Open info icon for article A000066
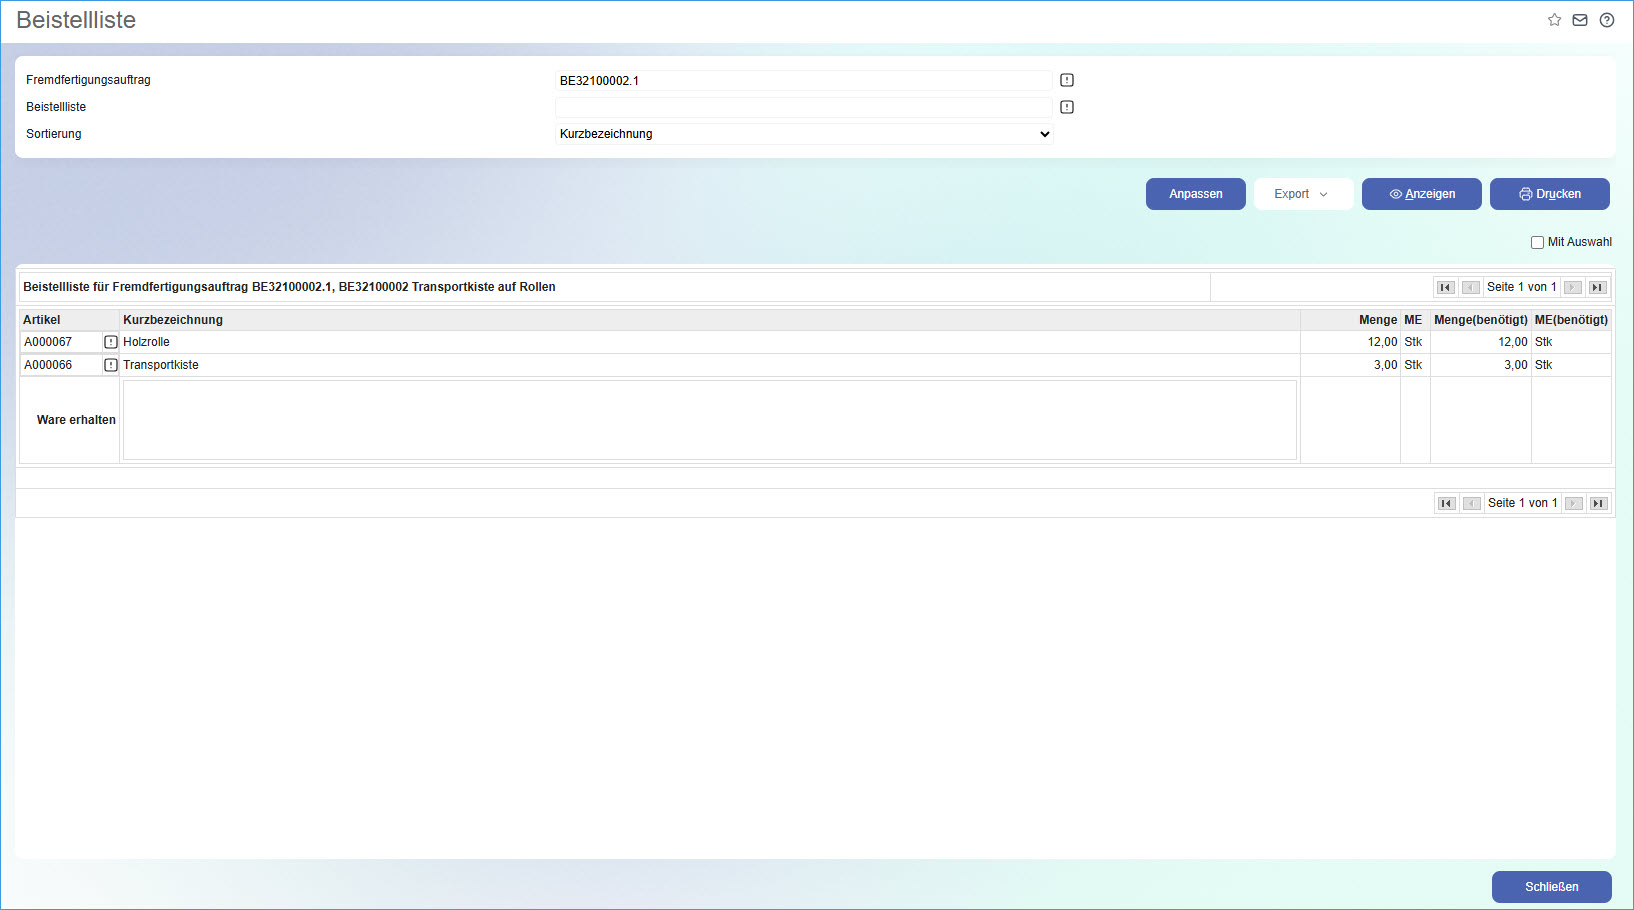Image resolution: width=1634 pixels, height=910 pixels. coord(111,365)
